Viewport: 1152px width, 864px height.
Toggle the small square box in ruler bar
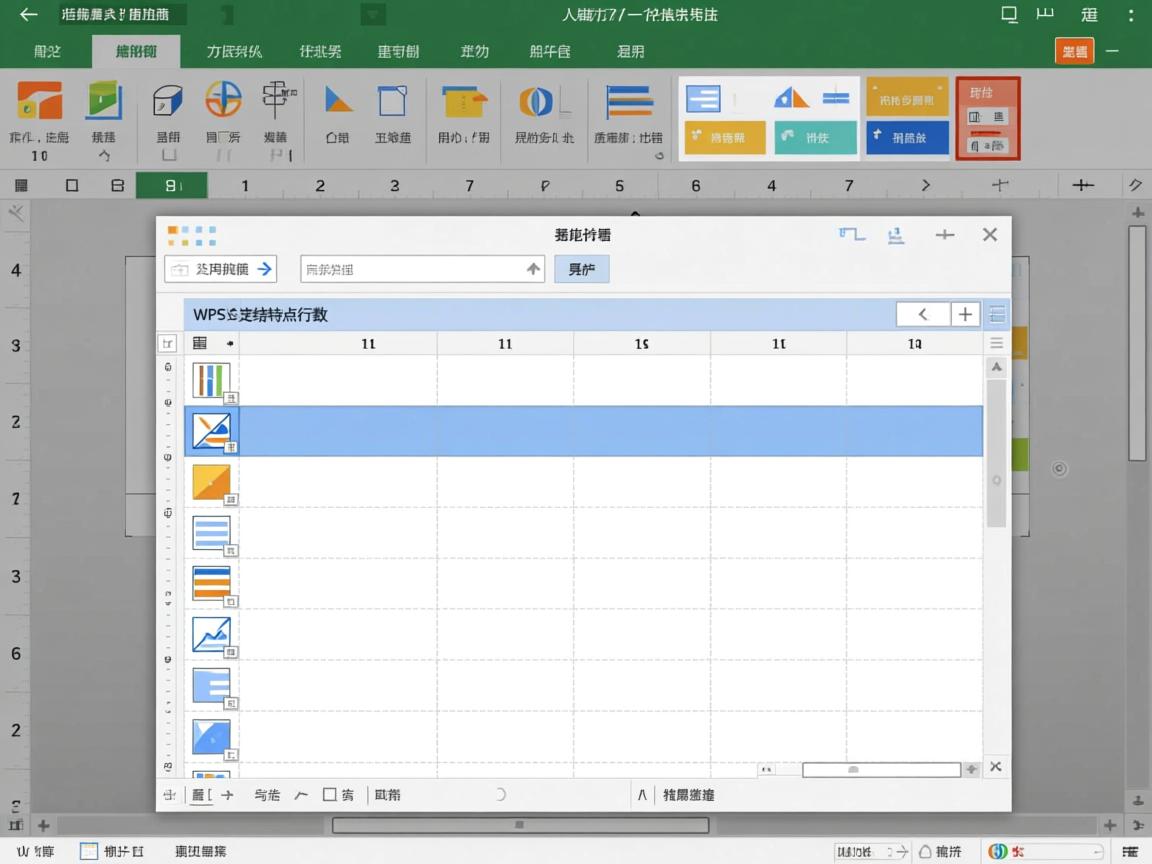72,185
